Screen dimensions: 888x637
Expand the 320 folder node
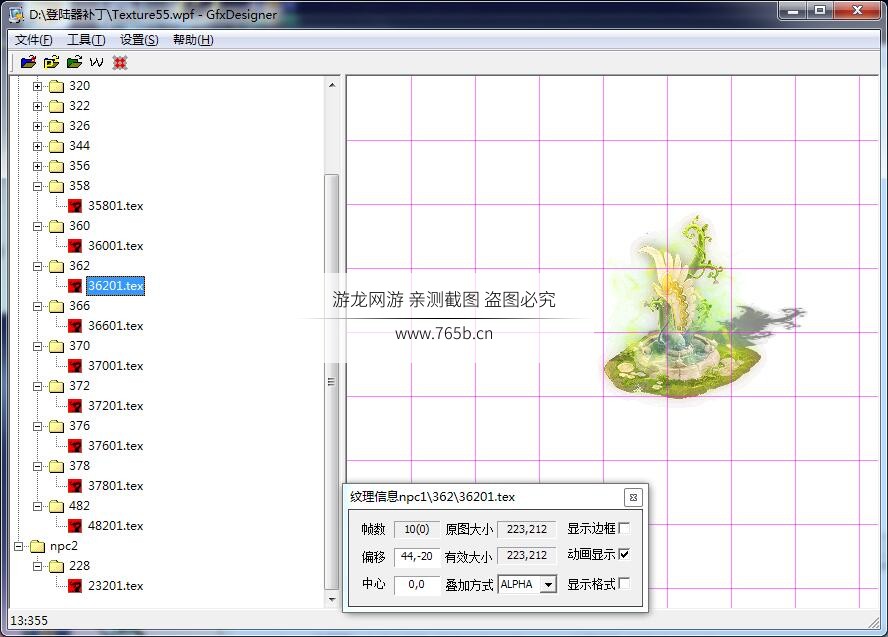[37, 86]
